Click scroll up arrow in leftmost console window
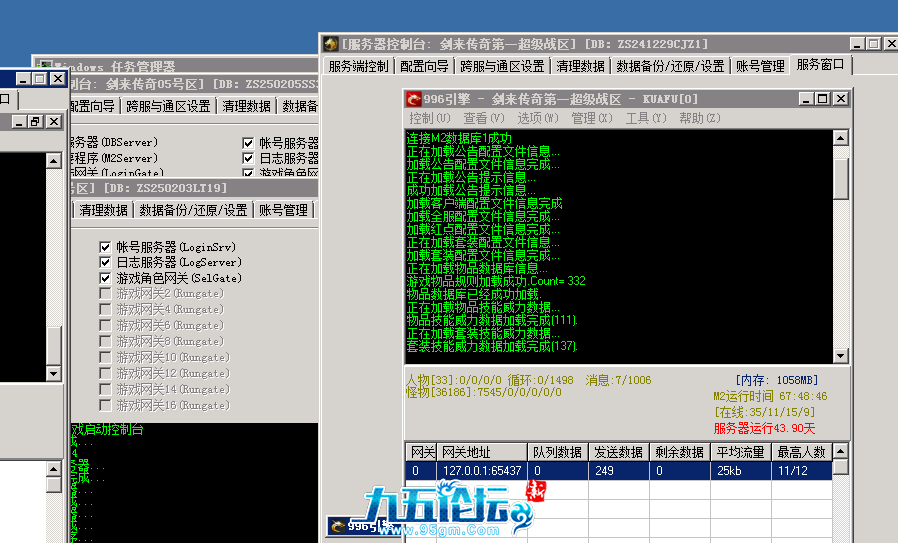The image size is (898, 543). click(53, 161)
